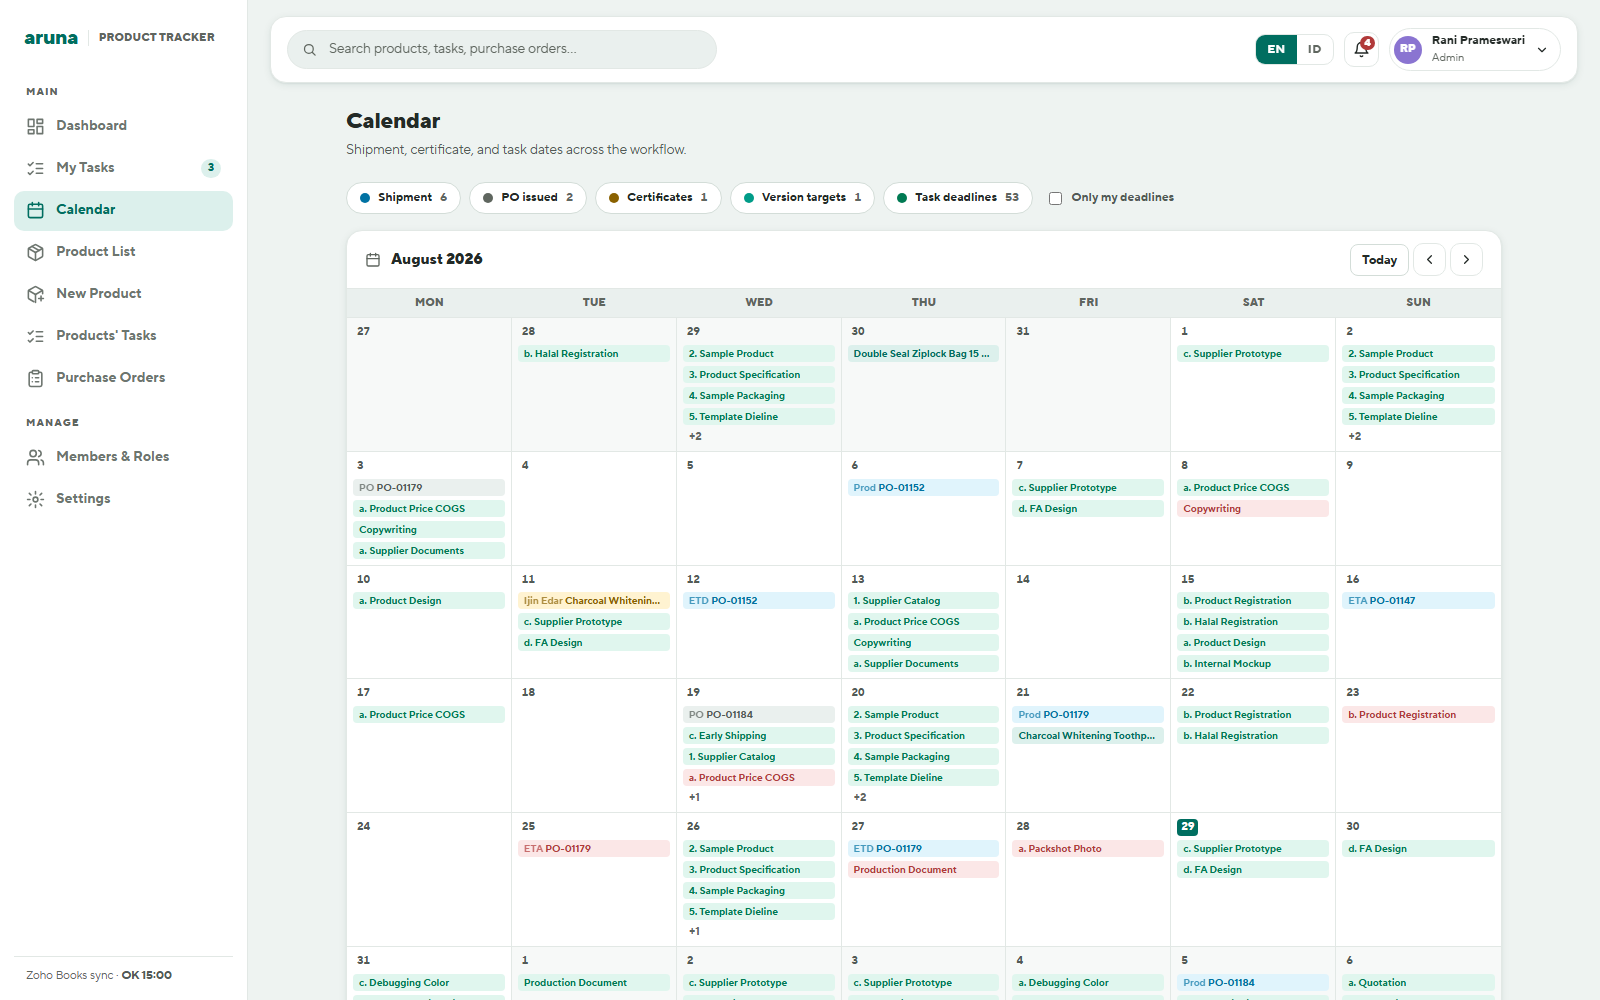Image resolution: width=1600 pixels, height=1000 pixels.
Task: Open the ETA PO-01179 event
Action: click(594, 849)
